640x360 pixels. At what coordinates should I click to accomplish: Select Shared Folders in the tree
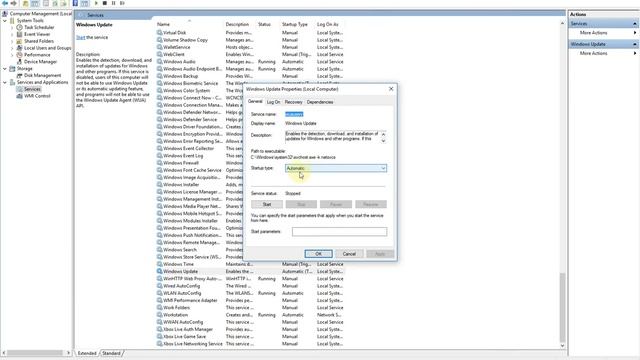pyautogui.click(x=39, y=41)
